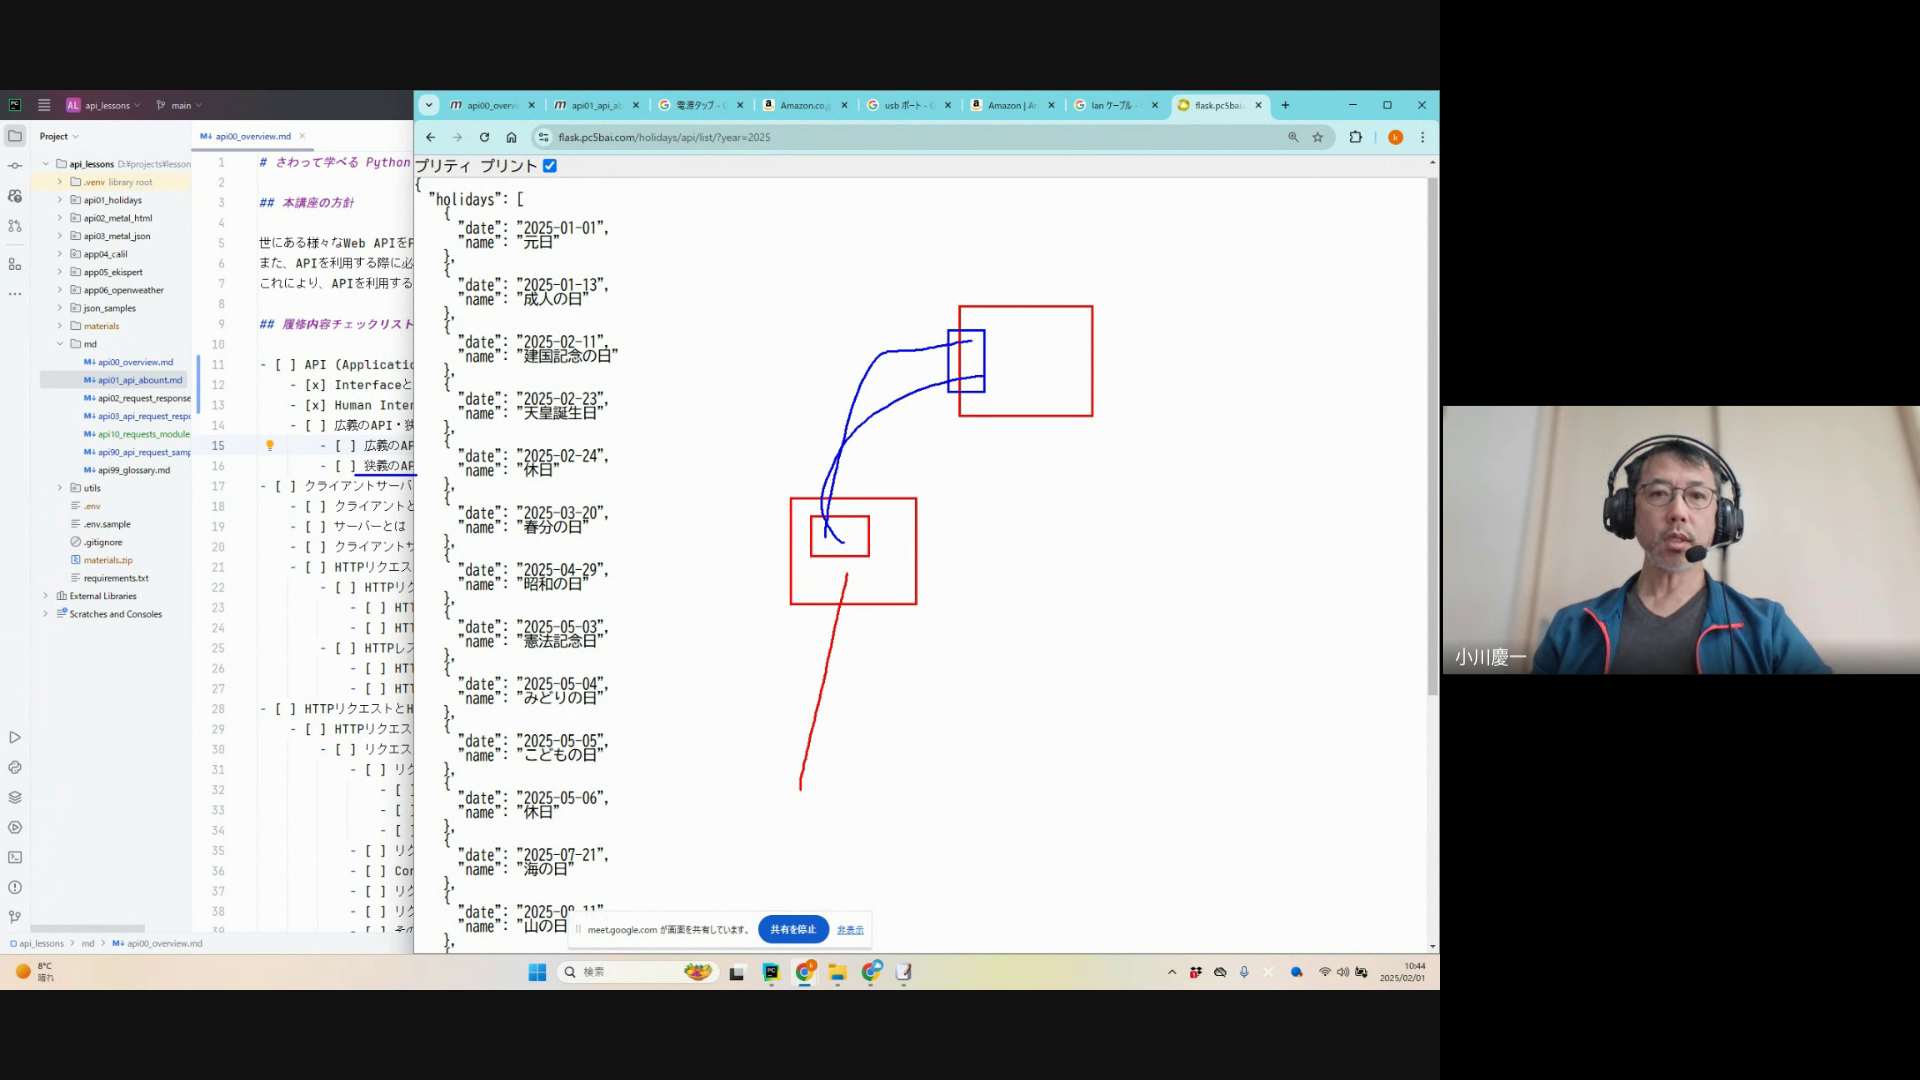Expand the api01_holidays folder
This screenshot has height=1080, width=1920.
point(60,200)
